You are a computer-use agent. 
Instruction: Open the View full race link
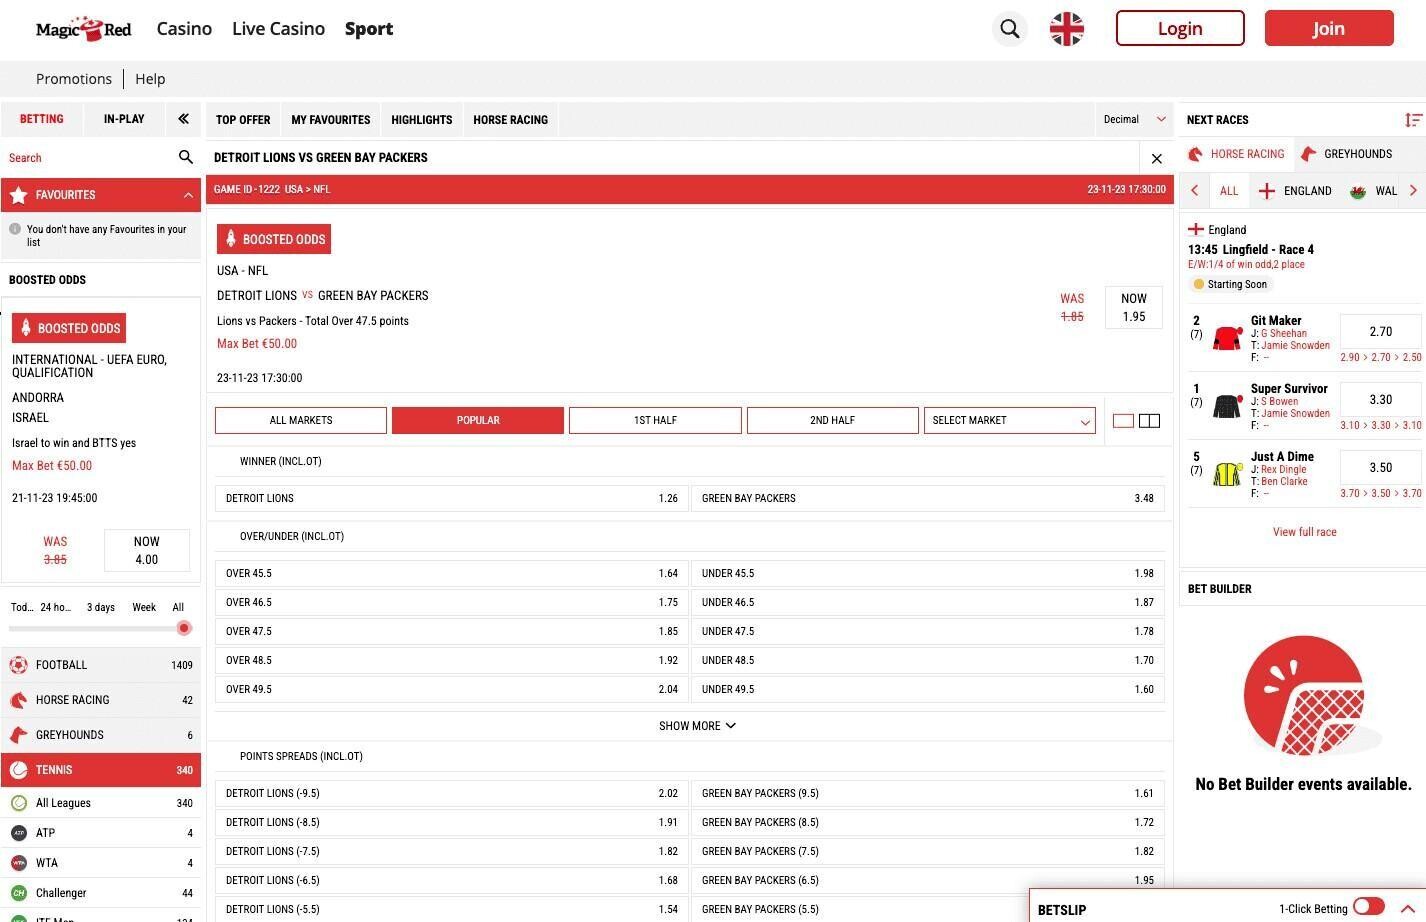(x=1304, y=532)
